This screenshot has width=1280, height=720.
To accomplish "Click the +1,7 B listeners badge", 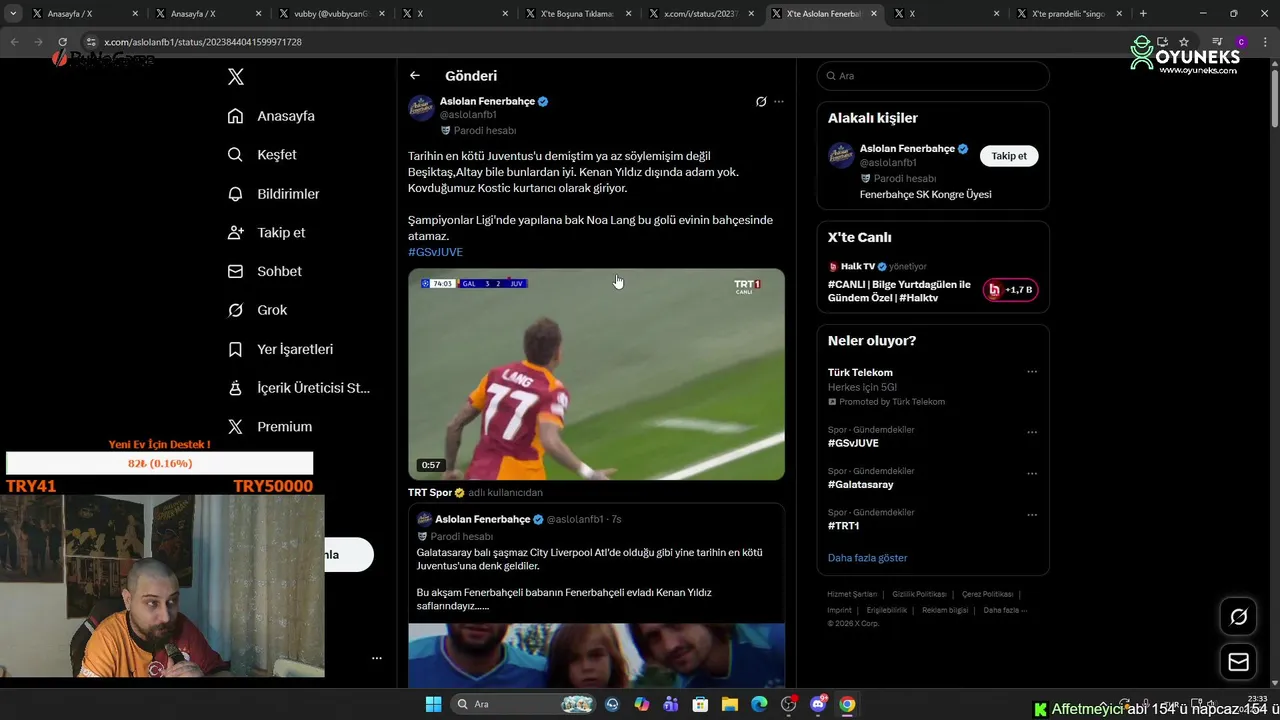I will tap(1010, 290).
